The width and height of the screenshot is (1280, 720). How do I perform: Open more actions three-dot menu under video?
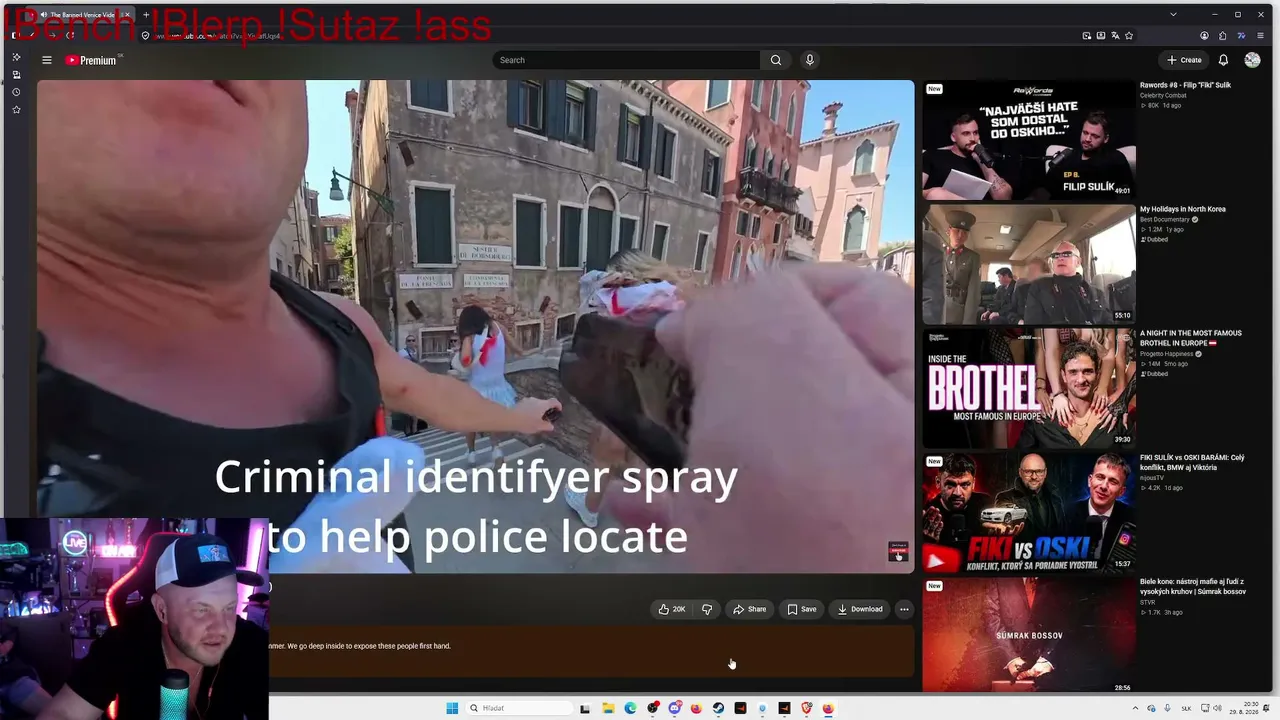point(904,609)
